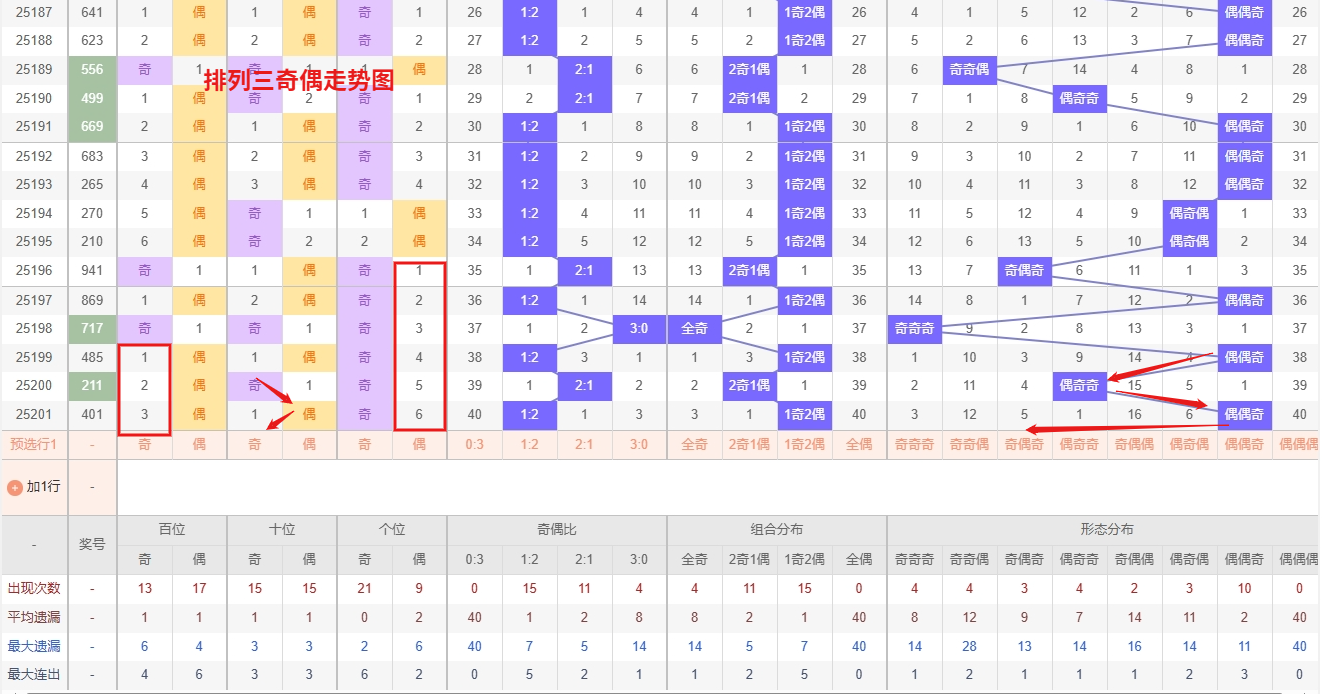1322x694 pixels.
Task: Select 偶偶奇 in the 预选行1 row
Action: click(x=1245, y=445)
